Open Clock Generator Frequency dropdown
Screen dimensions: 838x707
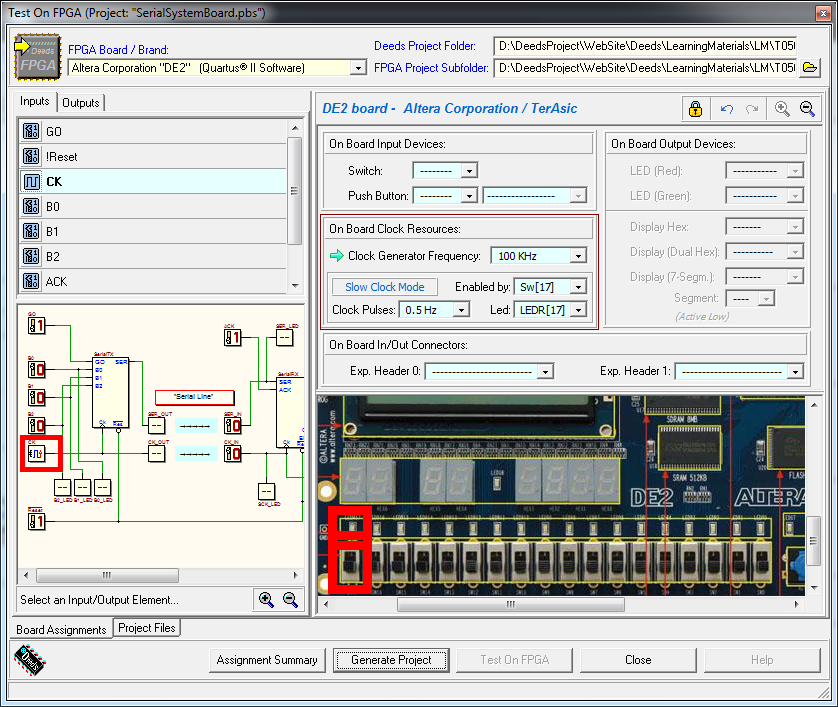click(578, 256)
